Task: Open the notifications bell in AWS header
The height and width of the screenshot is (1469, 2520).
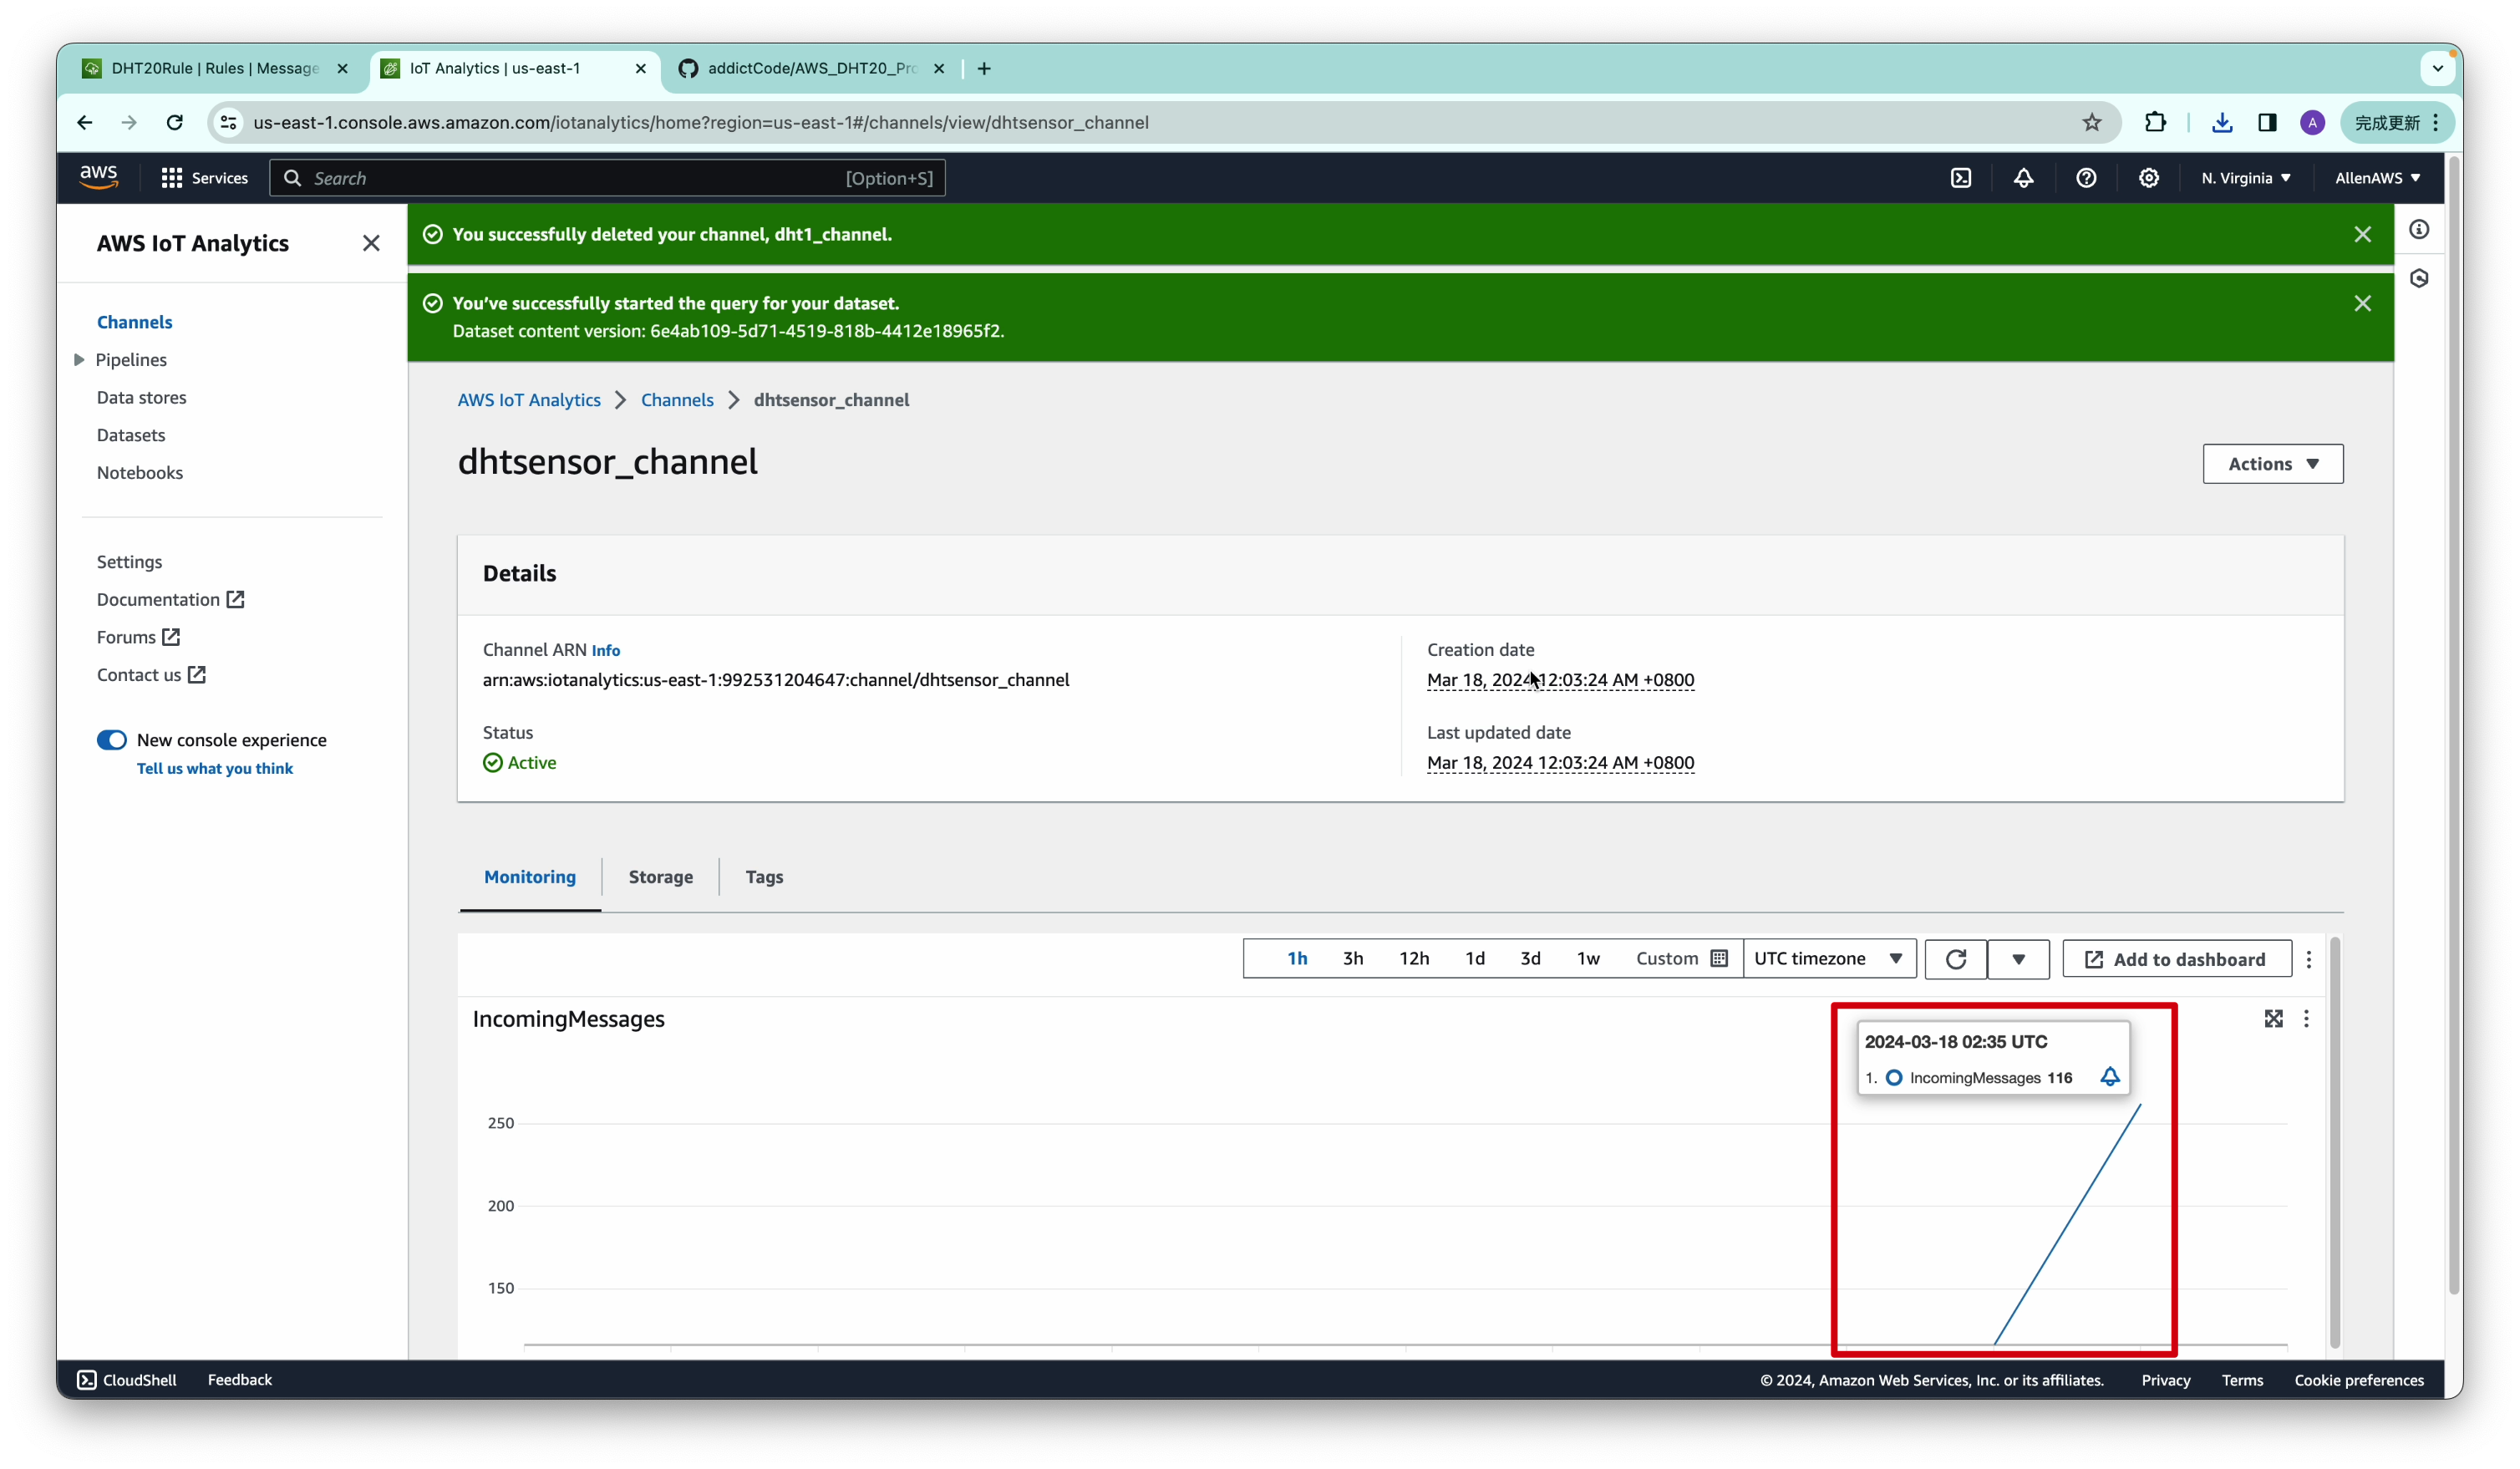Action: [x=2023, y=178]
